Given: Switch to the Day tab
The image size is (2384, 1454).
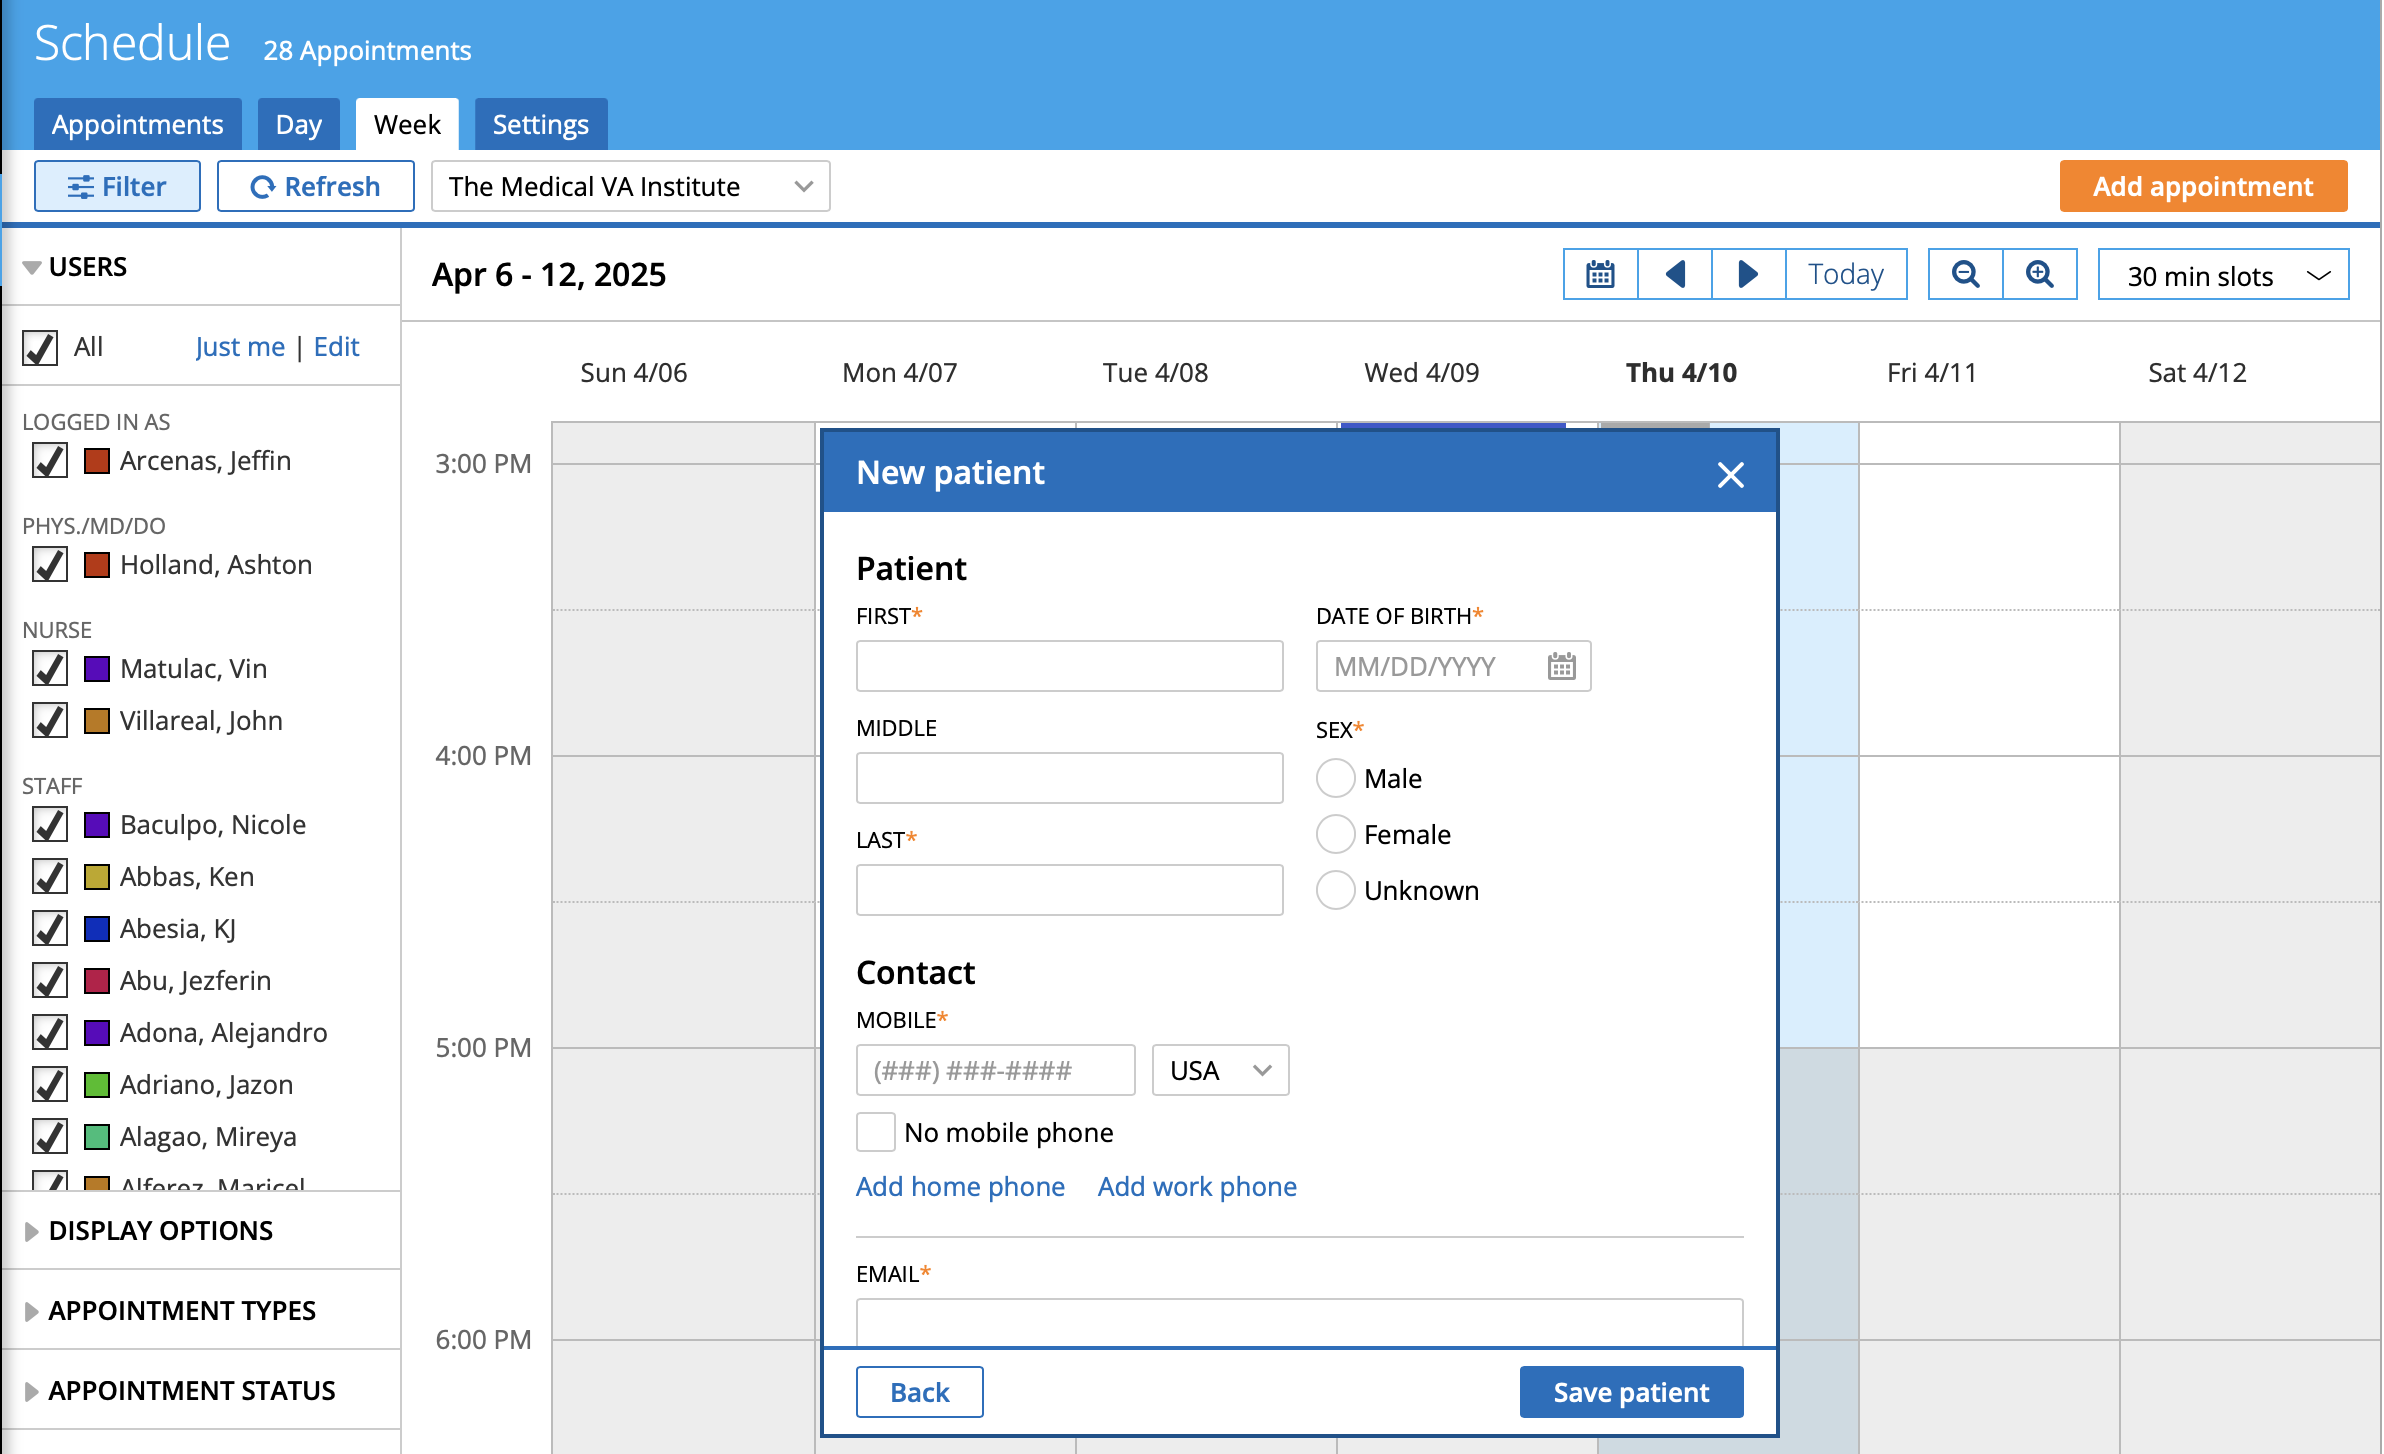Looking at the screenshot, I should tap(298, 124).
